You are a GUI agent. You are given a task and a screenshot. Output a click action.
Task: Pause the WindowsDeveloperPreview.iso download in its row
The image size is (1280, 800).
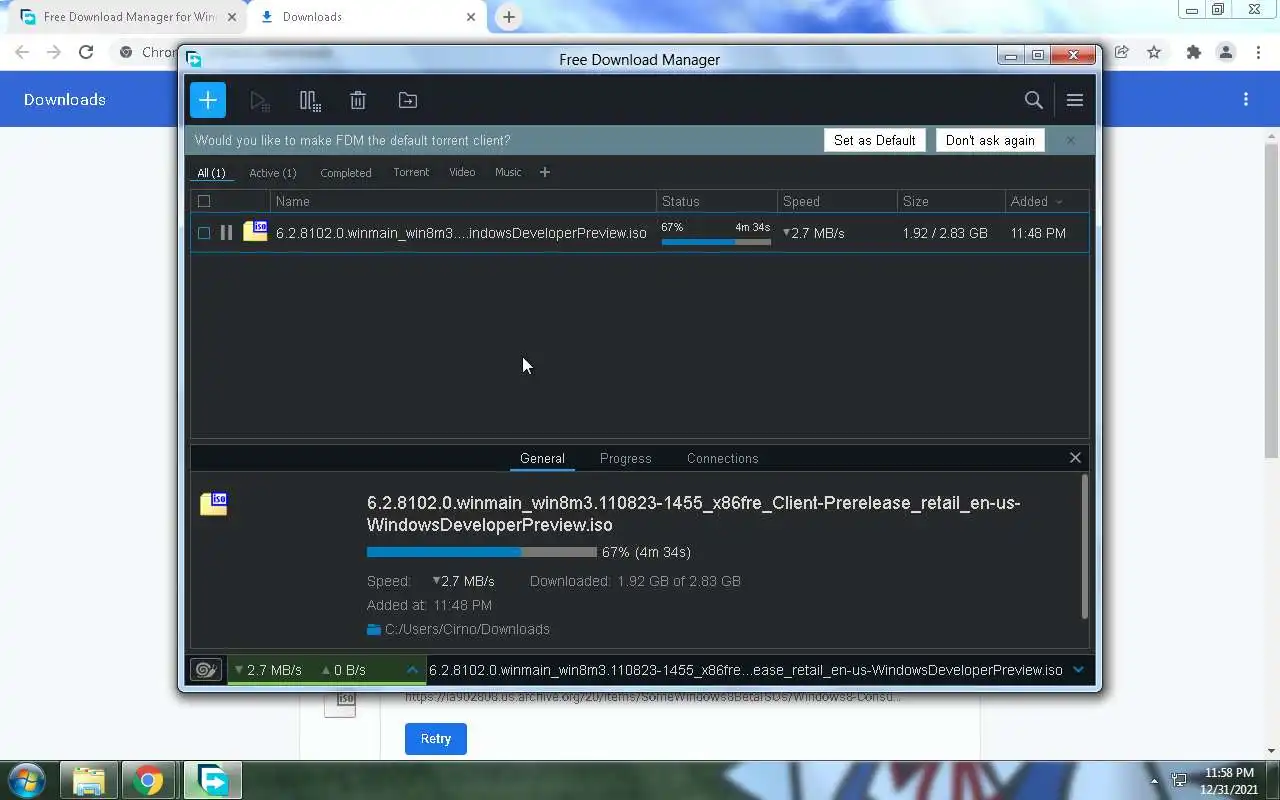point(226,233)
